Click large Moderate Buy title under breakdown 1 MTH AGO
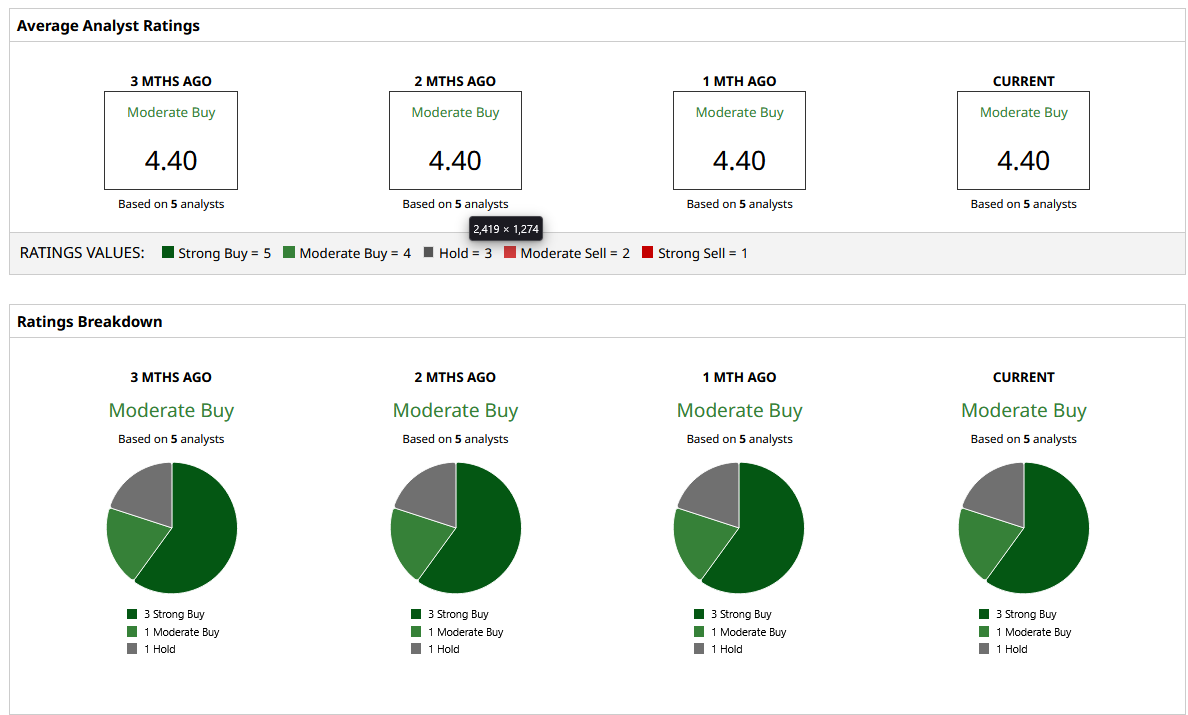1188x715 pixels. tap(739, 411)
